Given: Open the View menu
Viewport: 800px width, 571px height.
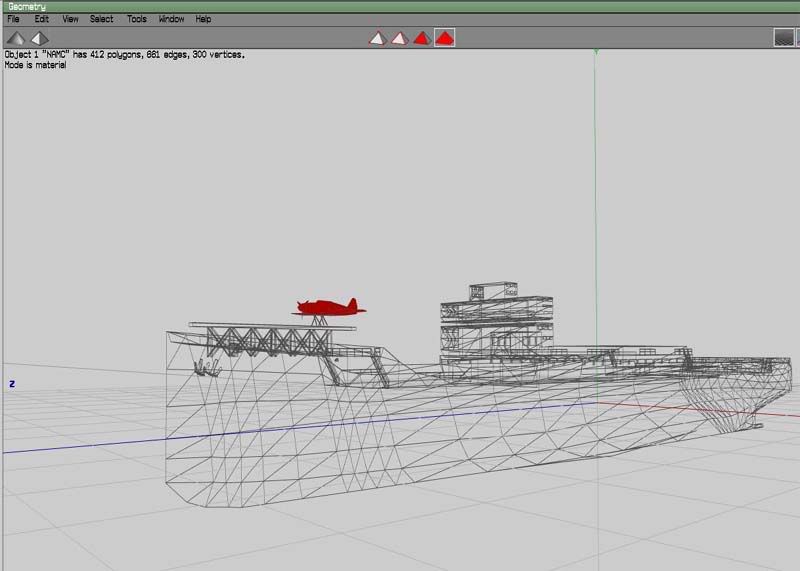Looking at the screenshot, I should (x=70, y=19).
